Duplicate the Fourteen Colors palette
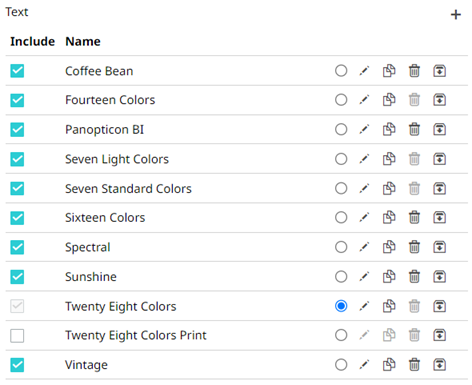The image size is (472, 385). (389, 100)
